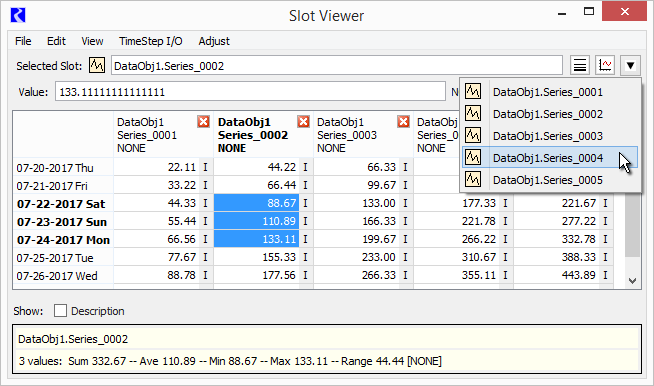654x386 pixels.
Task: Click the scrollbar down arrow of table
Action: [632, 281]
